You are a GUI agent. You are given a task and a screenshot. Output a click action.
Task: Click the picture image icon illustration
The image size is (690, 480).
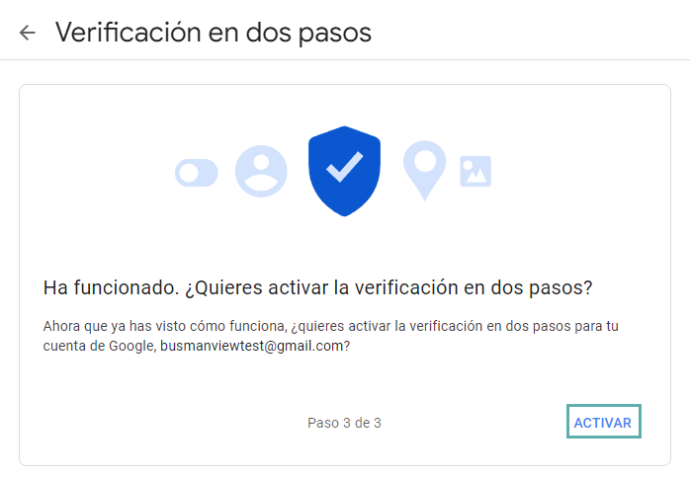click(476, 171)
